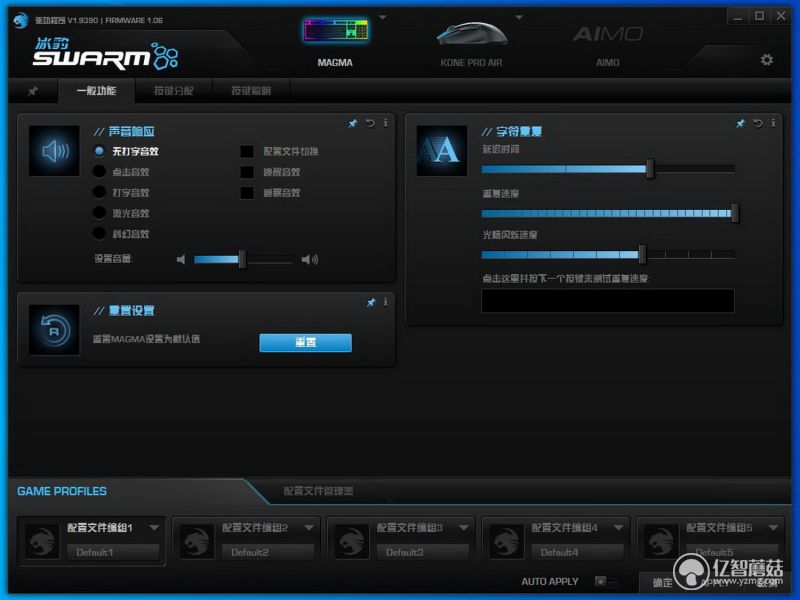This screenshot has height=600, width=800.
Task: Click the black repeat-rate test input box
Action: pos(608,301)
